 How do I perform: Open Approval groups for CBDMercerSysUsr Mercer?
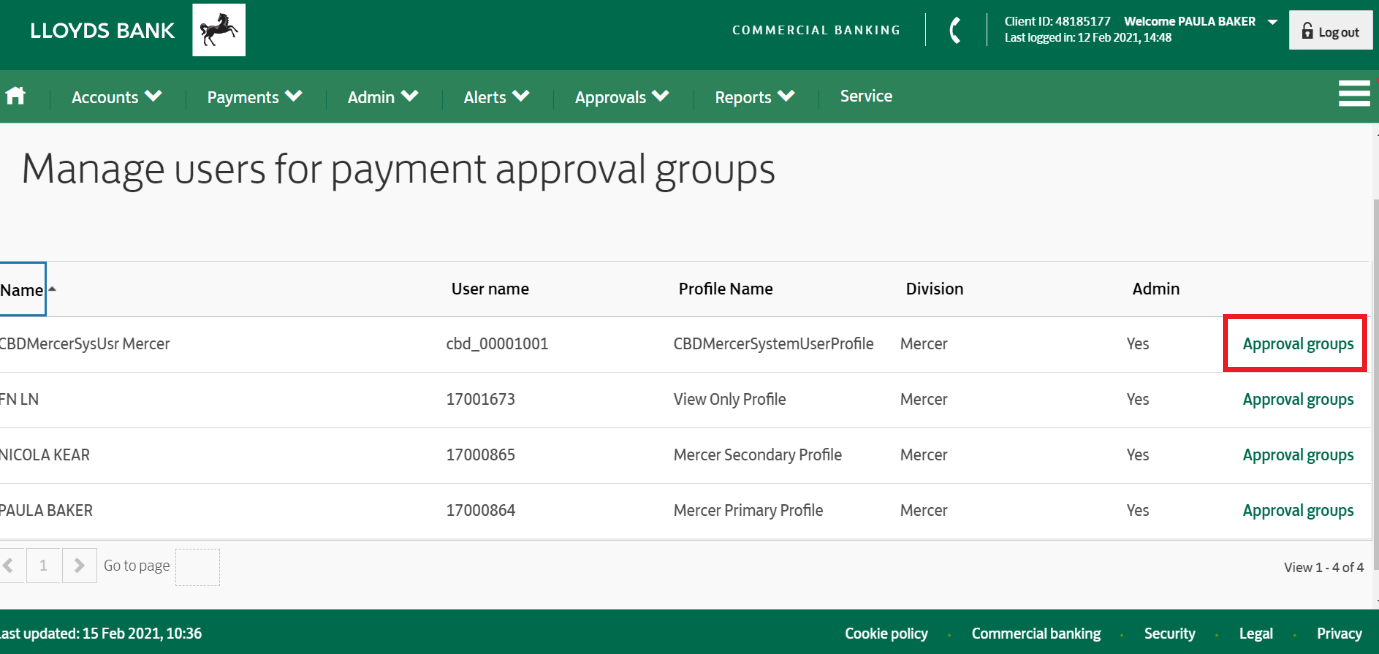click(x=1298, y=344)
